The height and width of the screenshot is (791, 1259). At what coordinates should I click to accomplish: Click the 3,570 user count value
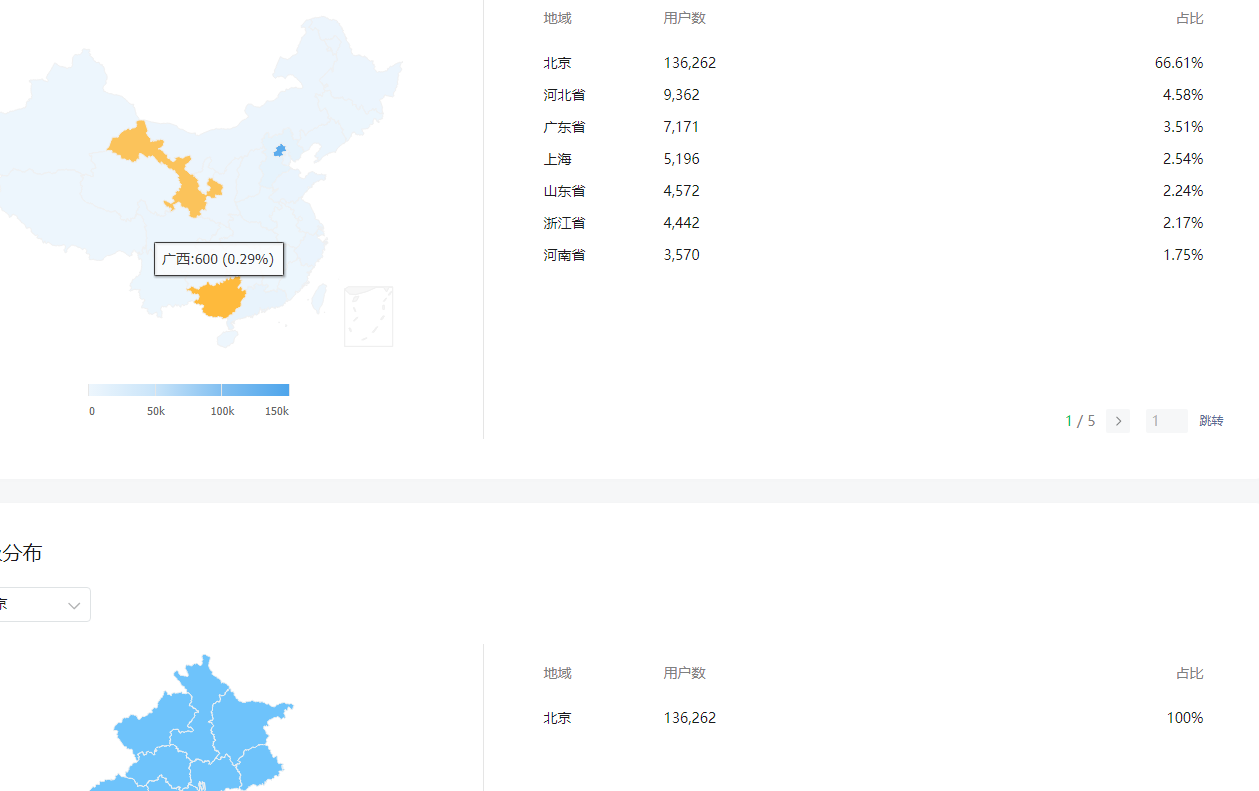pos(682,255)
